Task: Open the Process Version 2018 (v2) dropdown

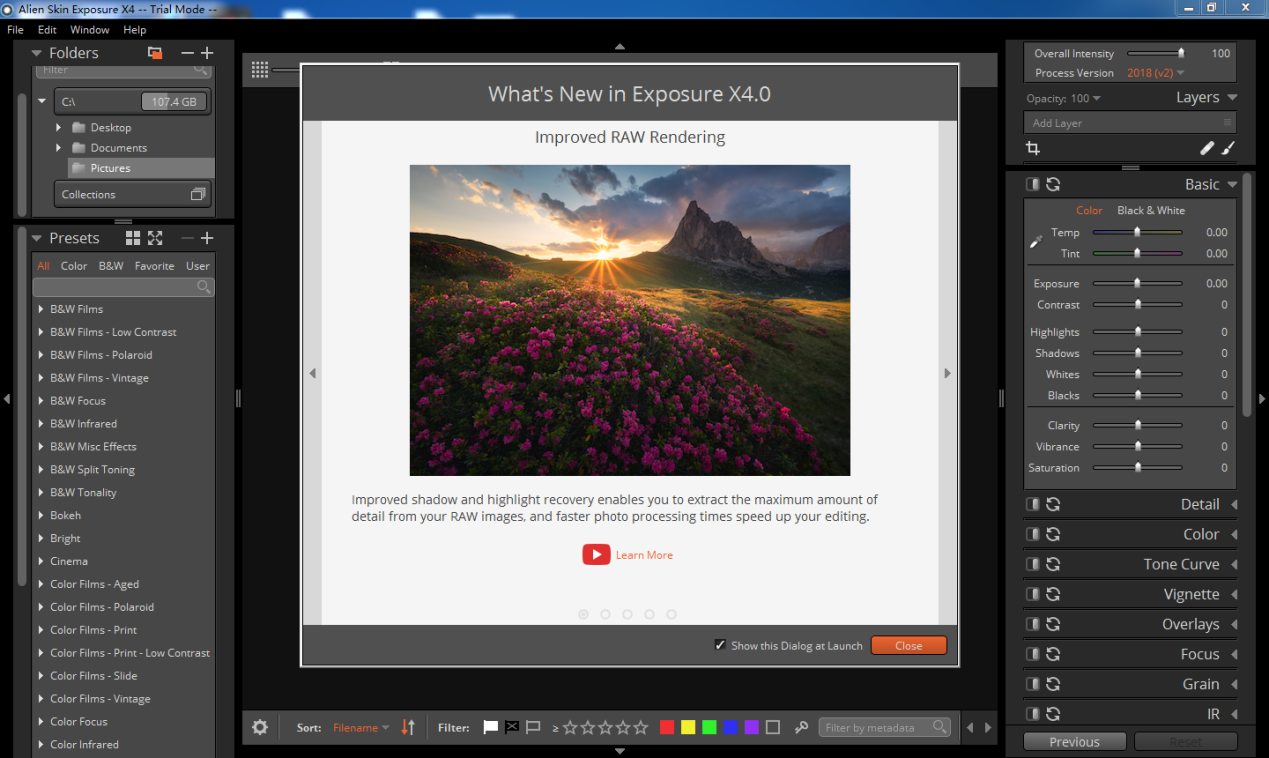Action: [1155, 73]
